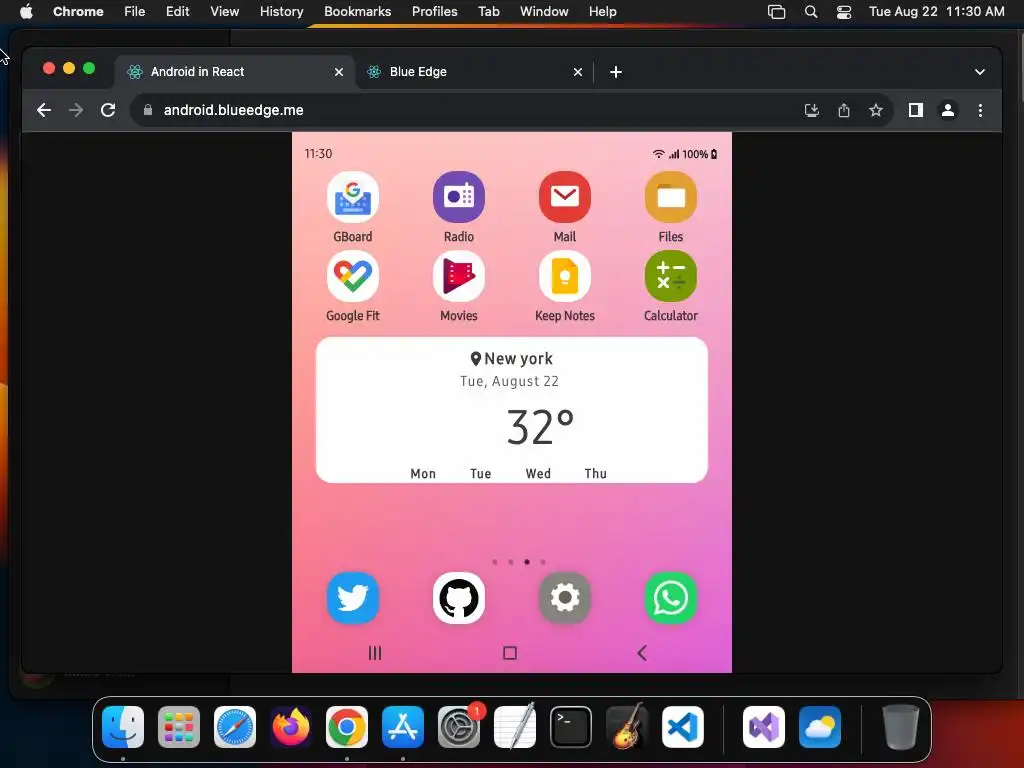Click the share page icon
The image size is (1024, 768).
[x=844, y=110]
